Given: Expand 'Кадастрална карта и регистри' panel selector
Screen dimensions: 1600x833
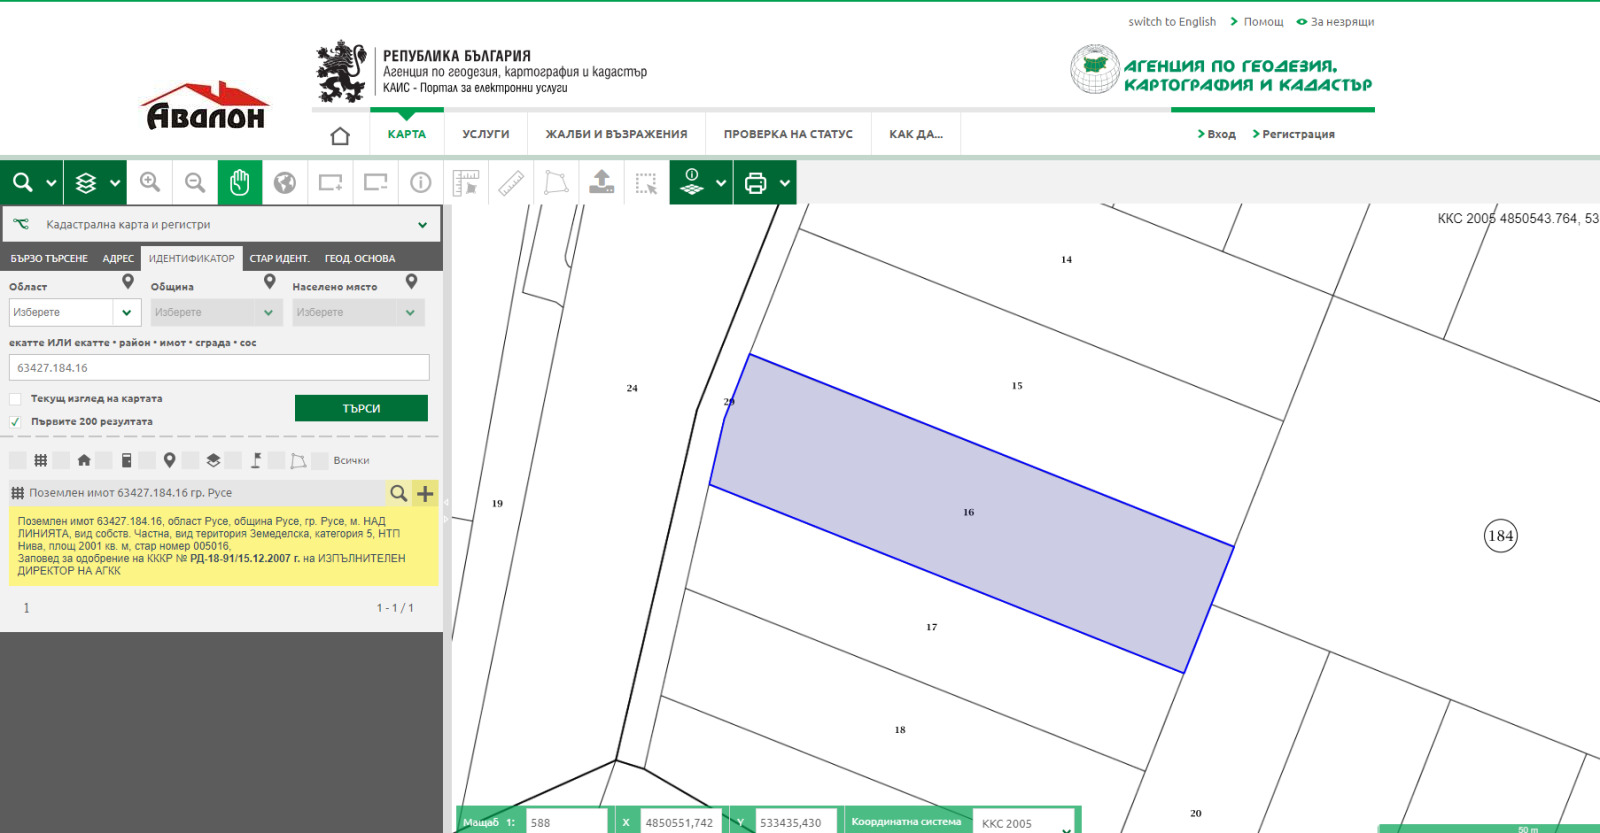Looking at the screenshot, I should pyautogui.click(x=422, y=225).
